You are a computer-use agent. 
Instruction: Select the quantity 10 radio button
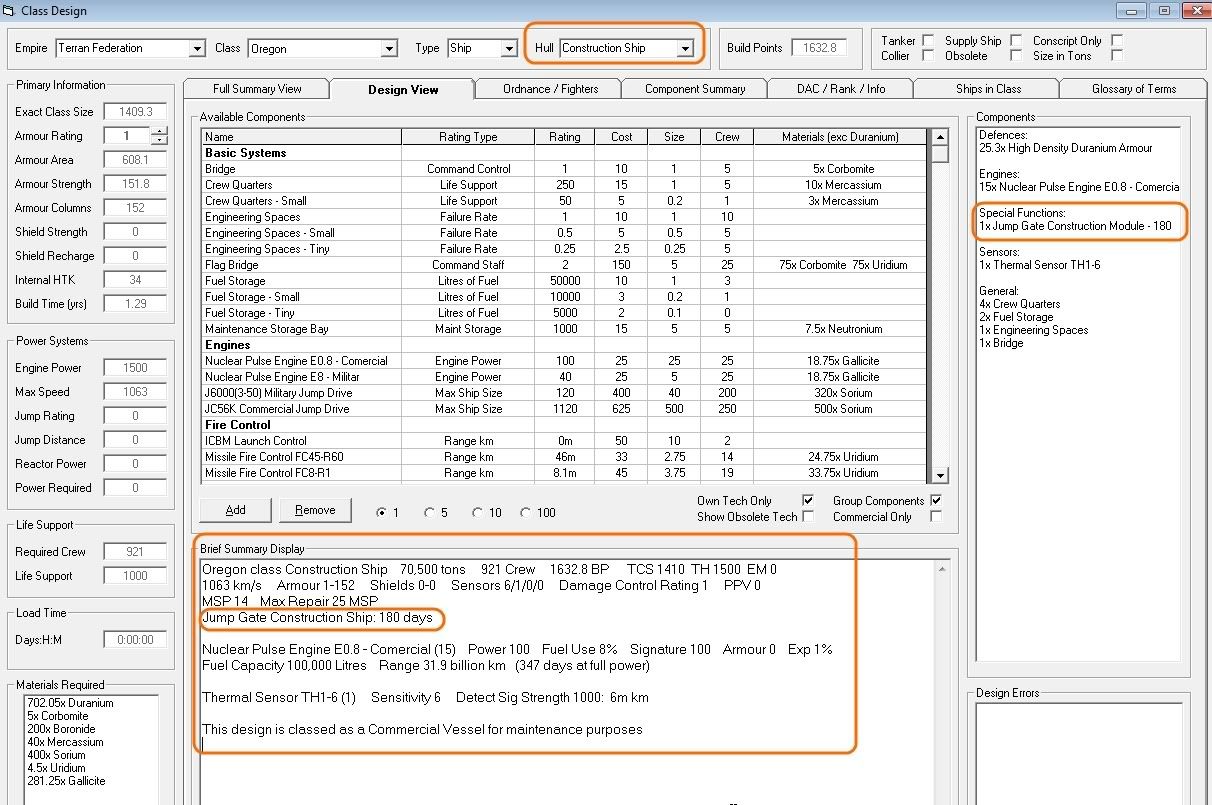pos(477,512)
